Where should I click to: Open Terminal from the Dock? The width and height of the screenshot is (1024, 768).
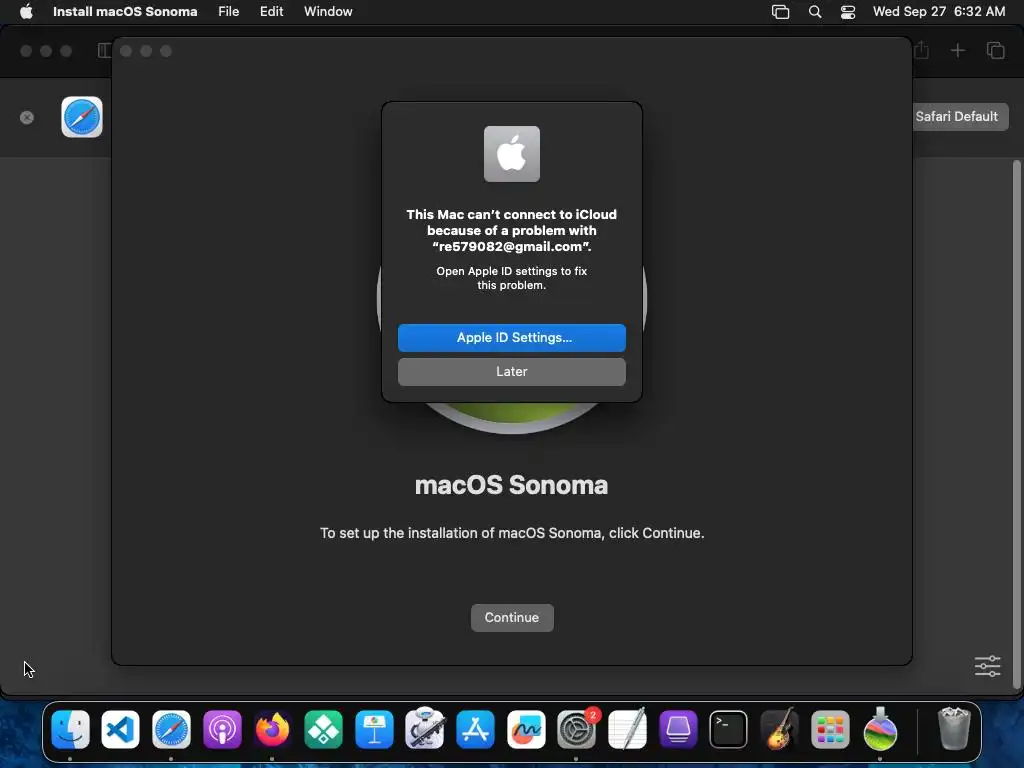coord(728,729)
